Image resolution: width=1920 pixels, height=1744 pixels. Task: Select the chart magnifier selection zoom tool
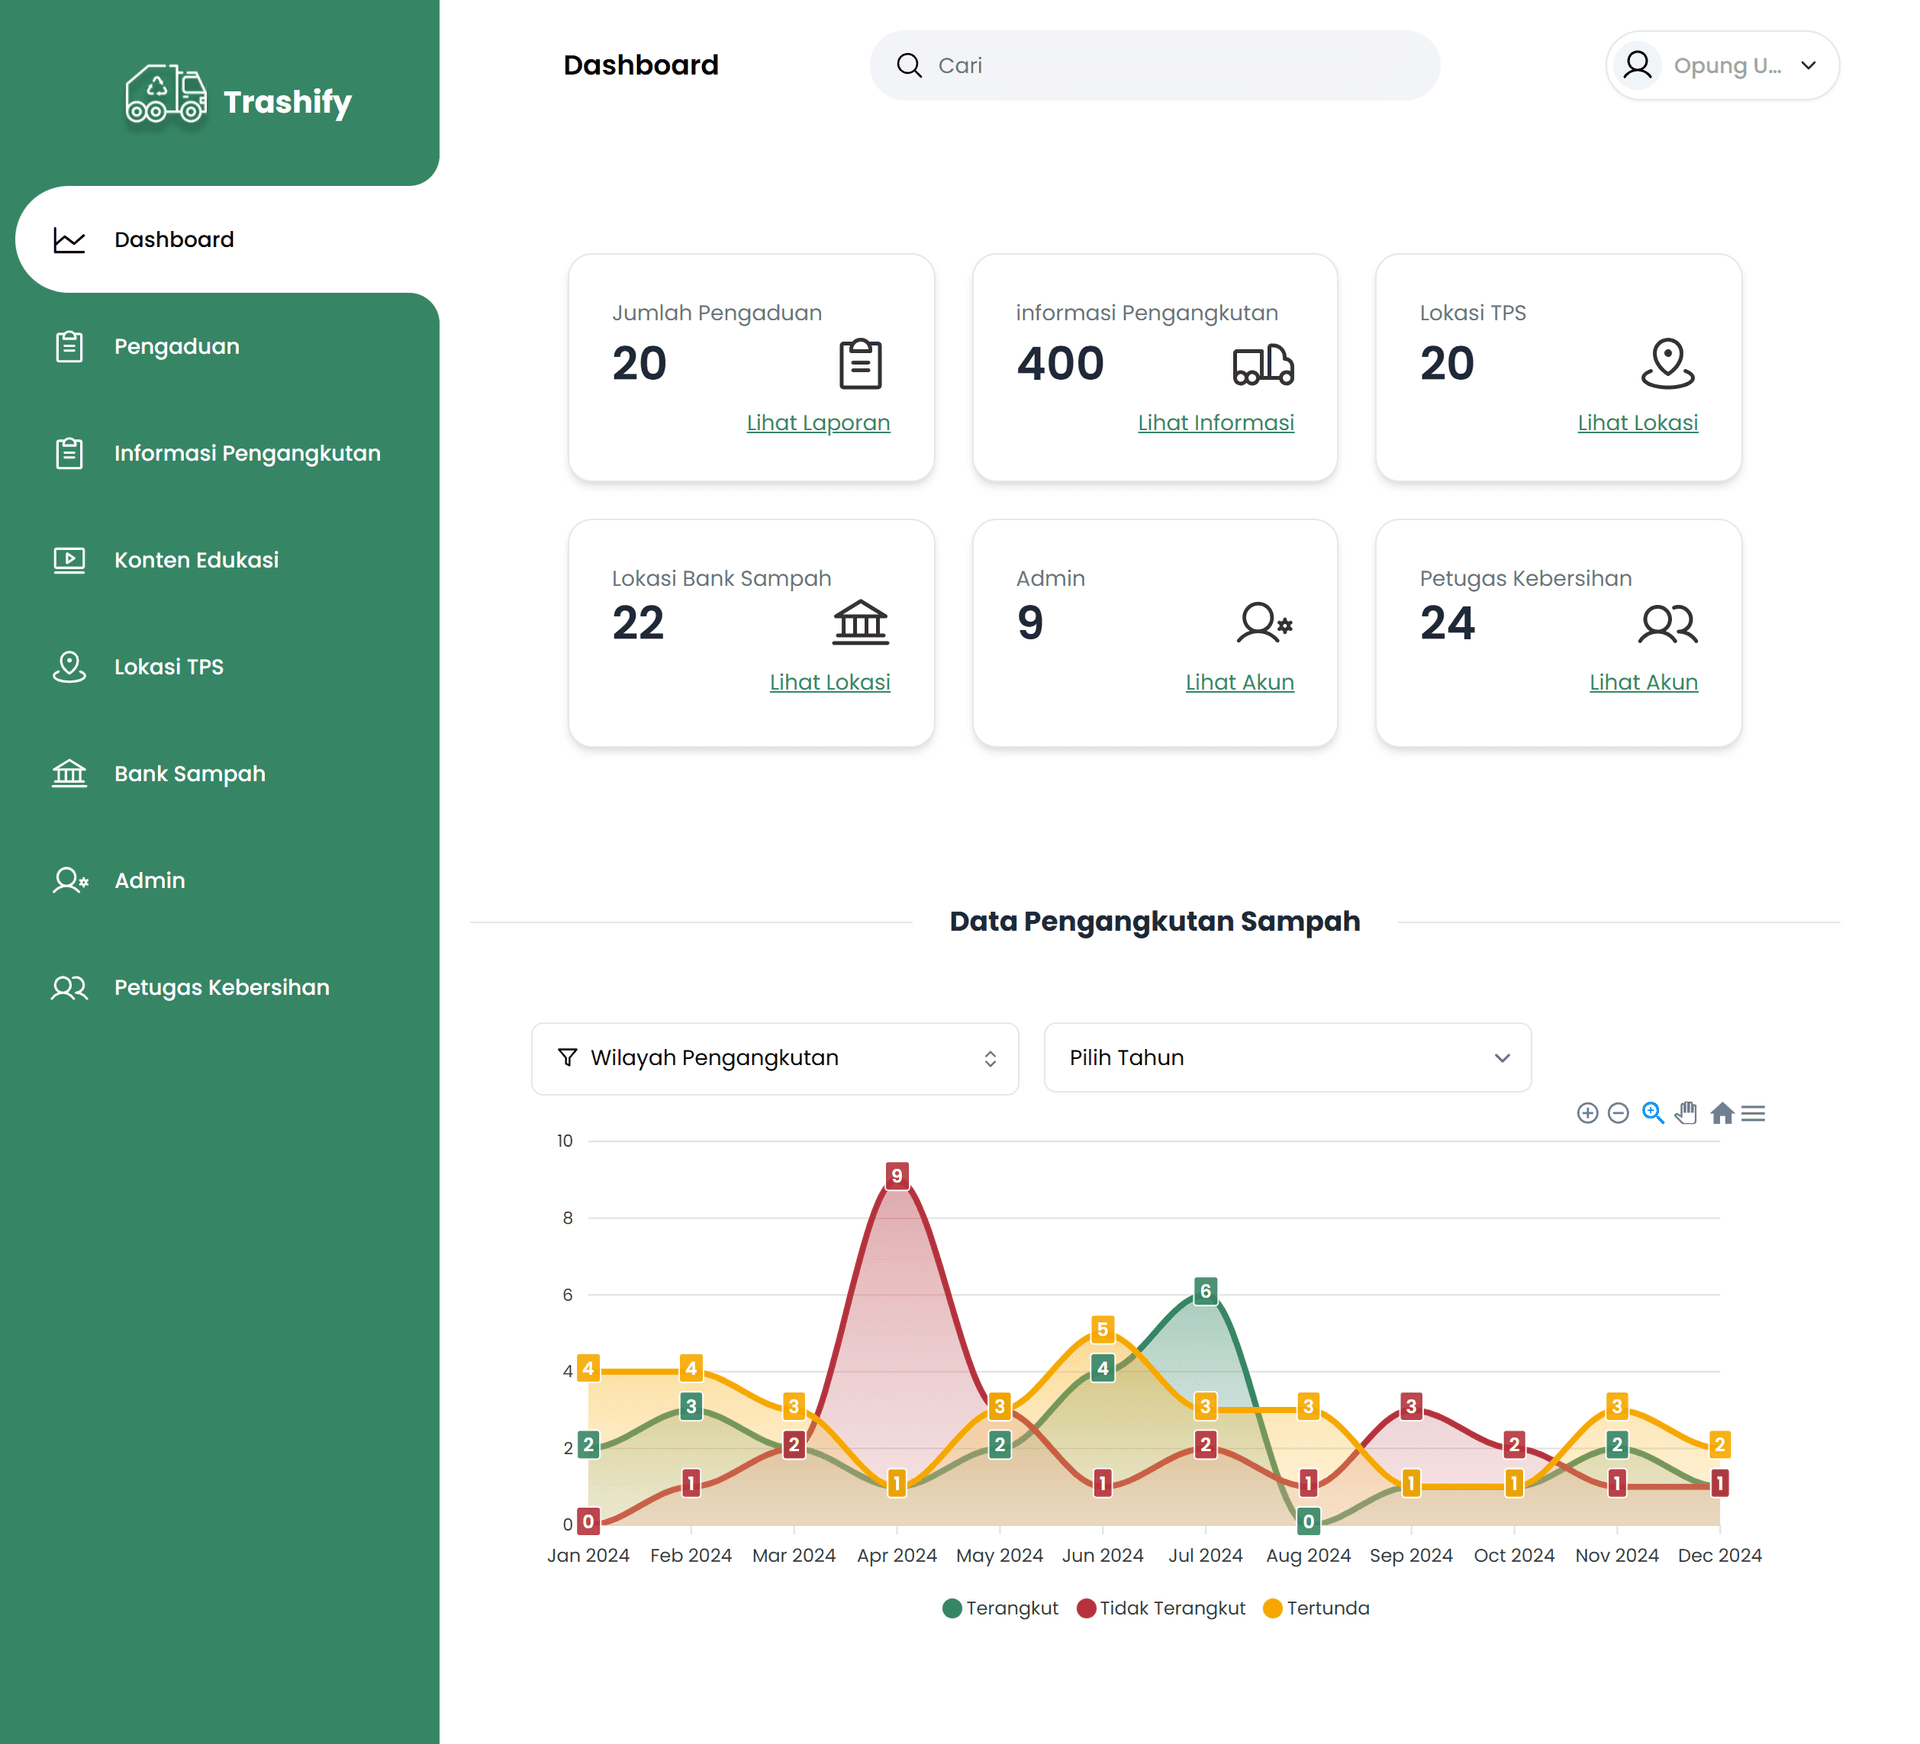(1653, 1113)
